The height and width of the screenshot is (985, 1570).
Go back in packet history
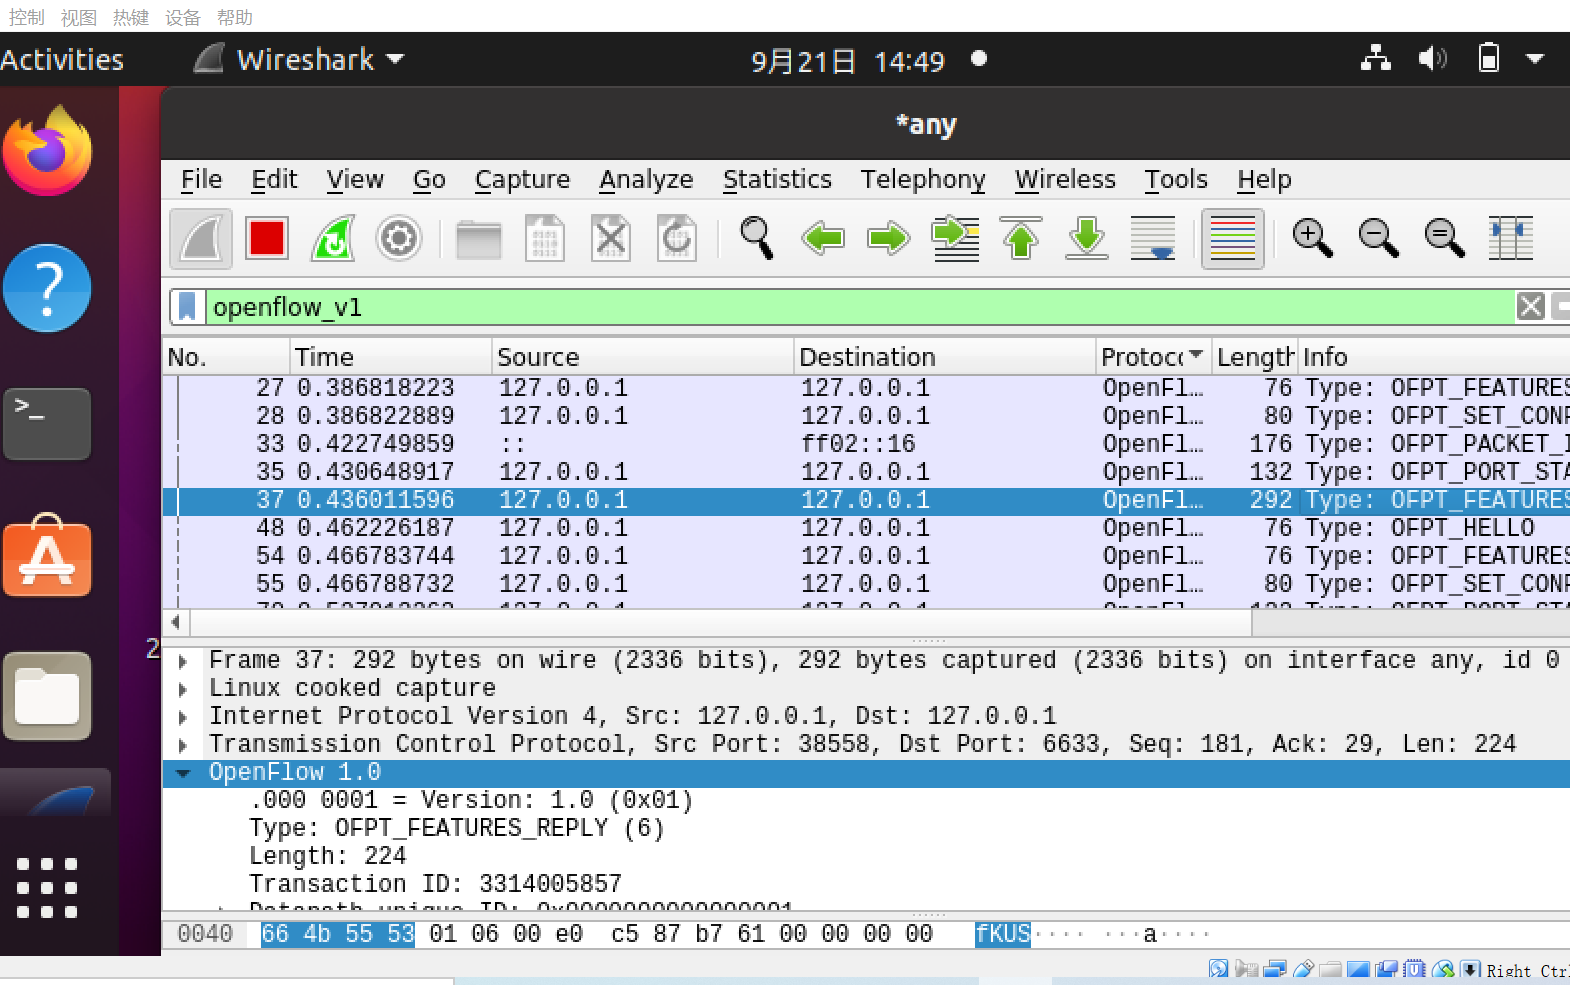[x=823, y=239]
